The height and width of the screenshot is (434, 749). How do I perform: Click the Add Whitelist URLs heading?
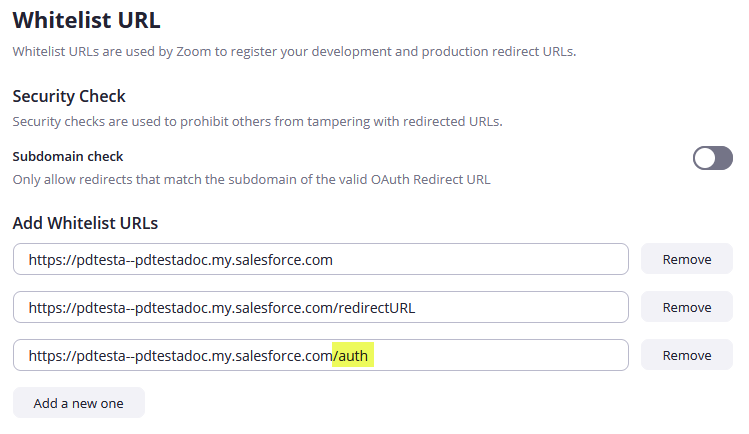pos(85,223)
